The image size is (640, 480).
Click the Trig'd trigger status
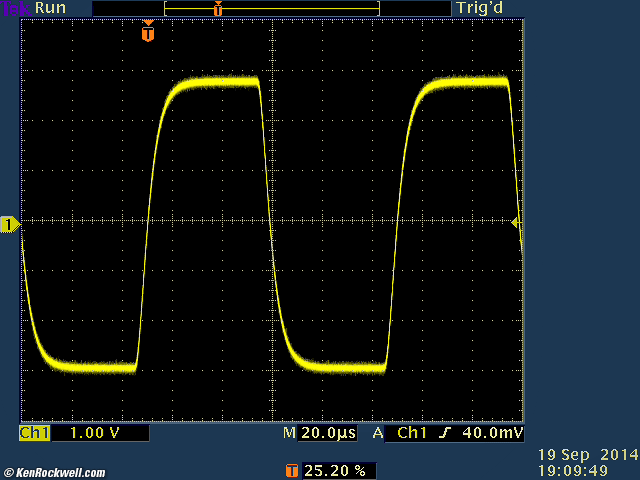tap(480, 8)
